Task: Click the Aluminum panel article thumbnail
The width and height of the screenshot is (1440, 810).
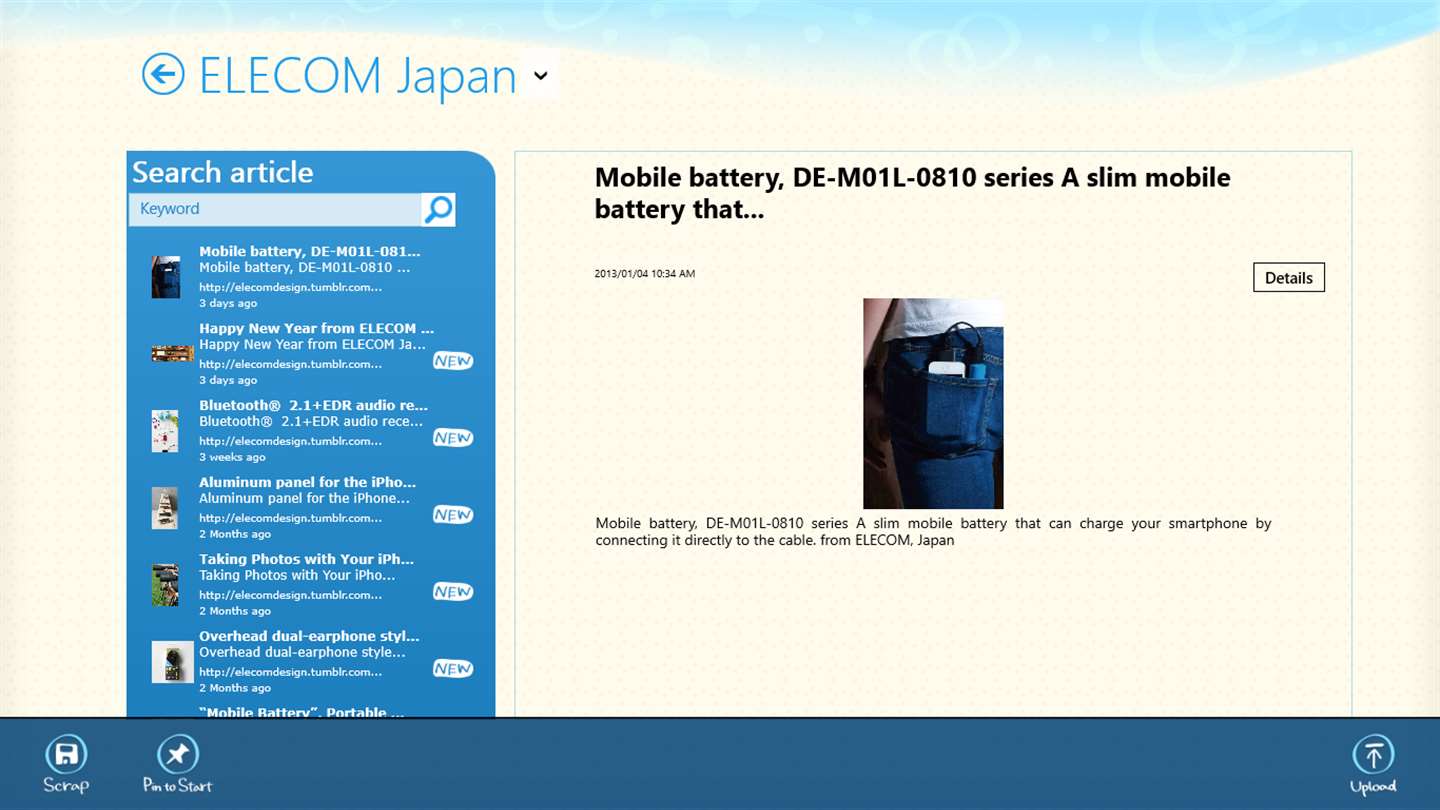Action: (x=165, y=508)
